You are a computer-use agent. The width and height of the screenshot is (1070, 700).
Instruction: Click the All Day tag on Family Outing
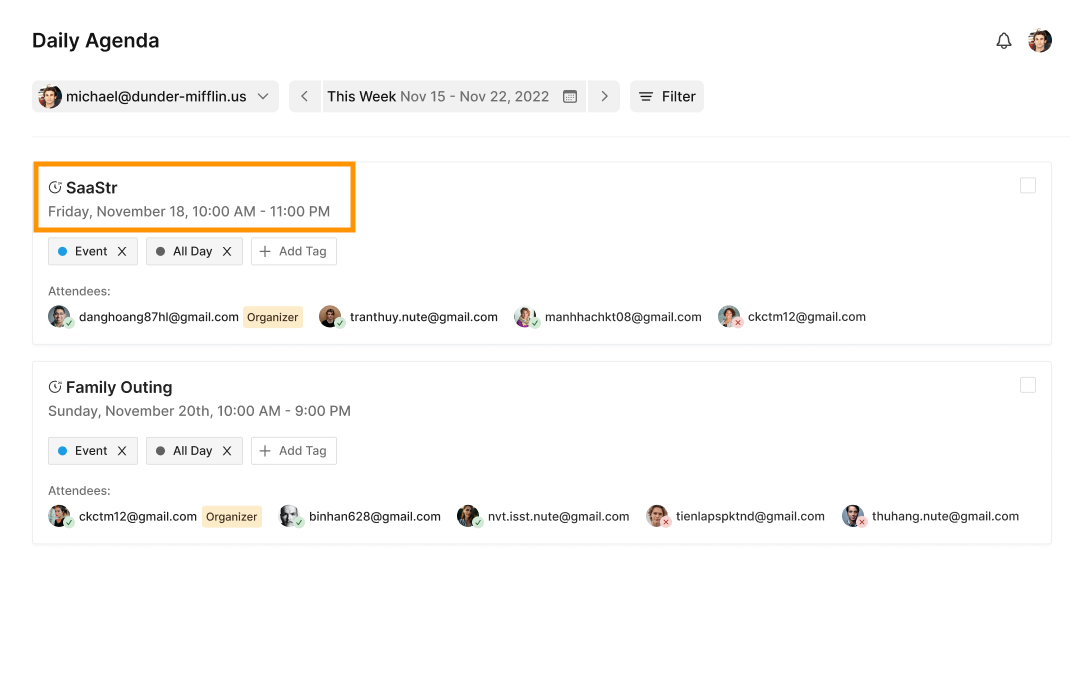[x=192, y=450]
